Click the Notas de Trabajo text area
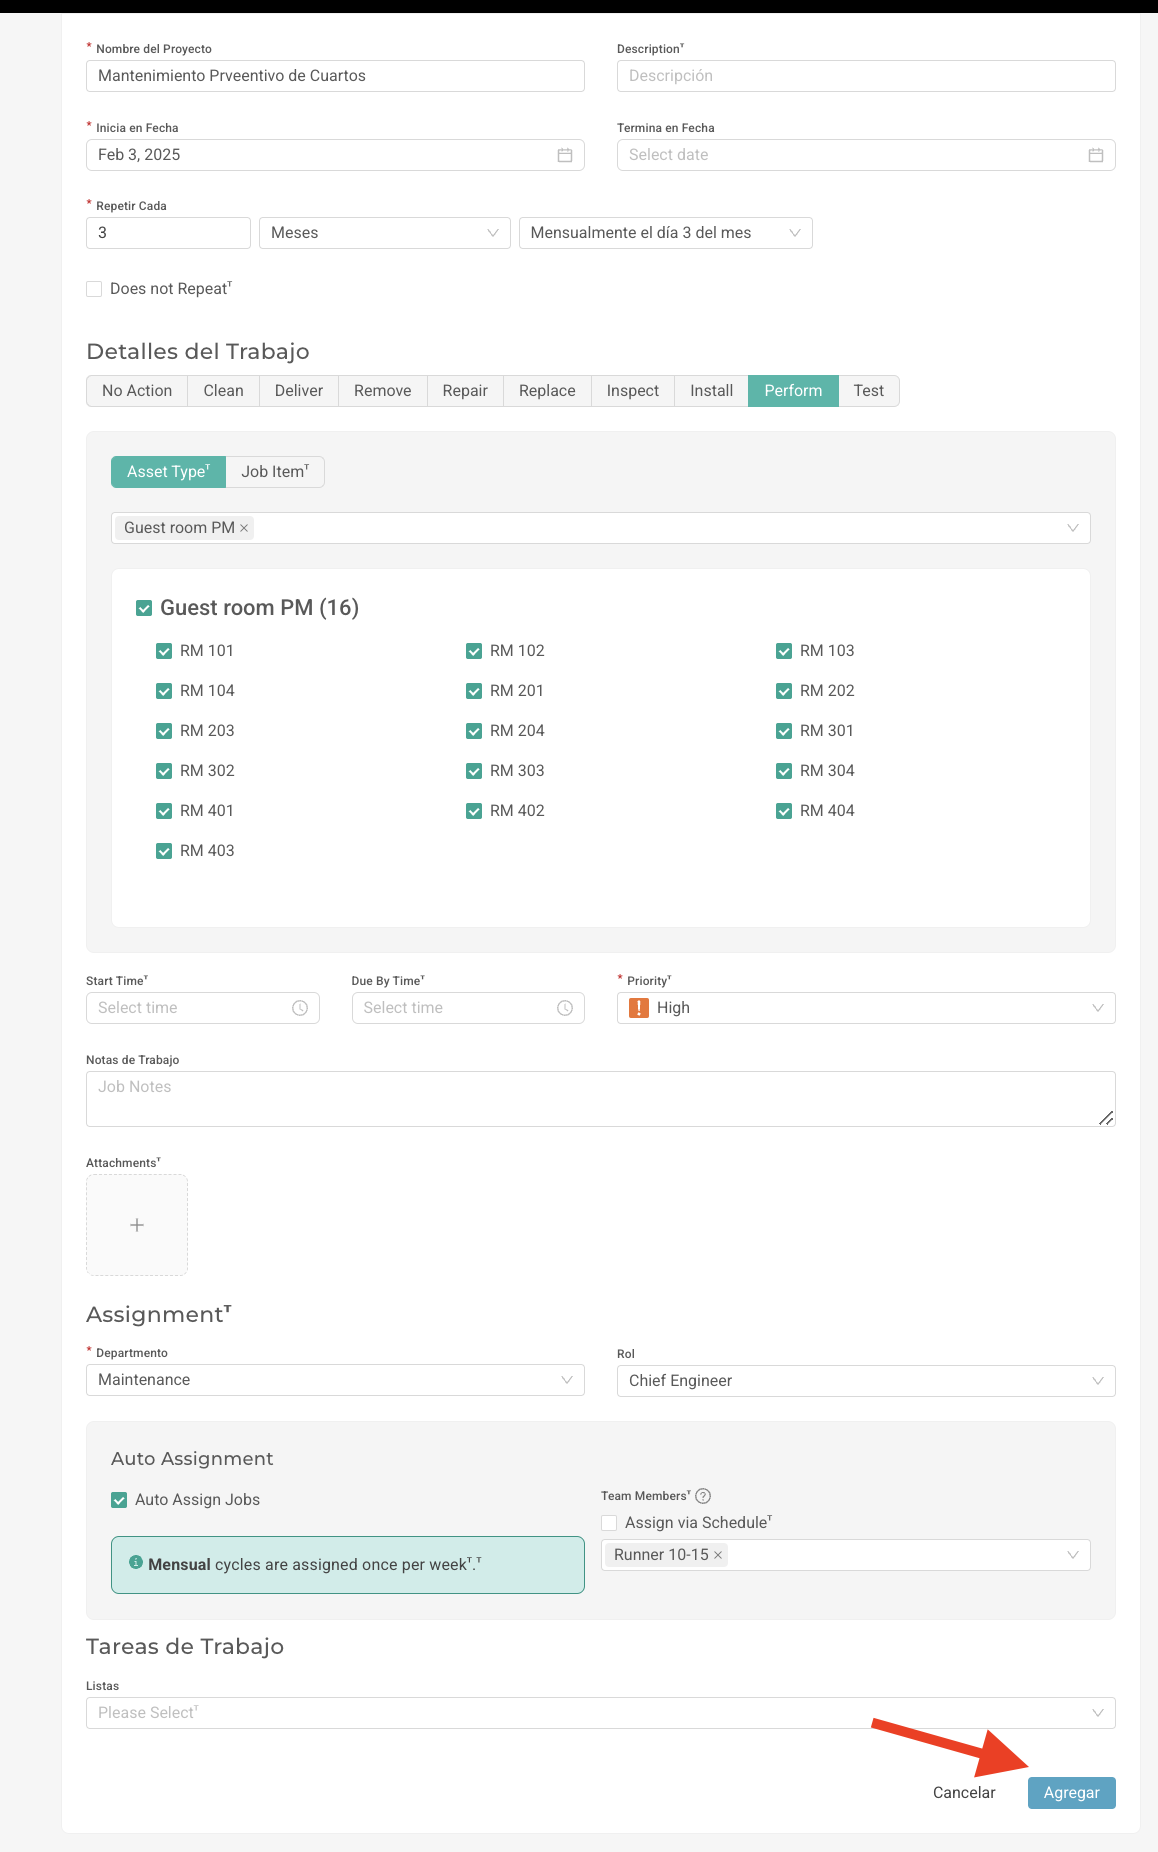 point(600,1099)
